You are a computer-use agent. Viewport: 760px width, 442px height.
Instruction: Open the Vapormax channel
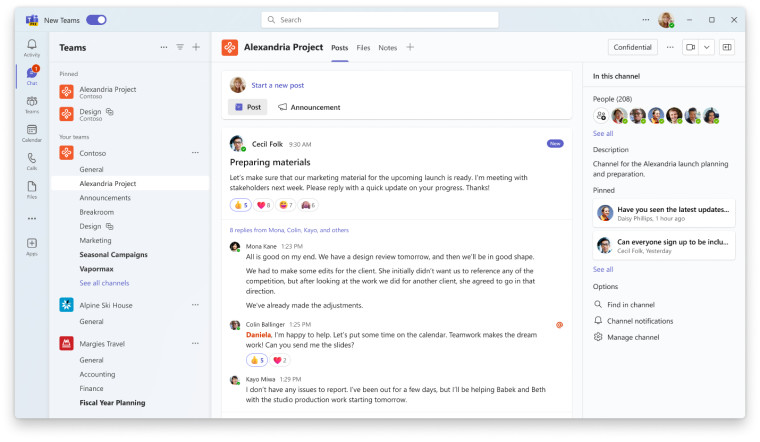[x=96, y=268]
